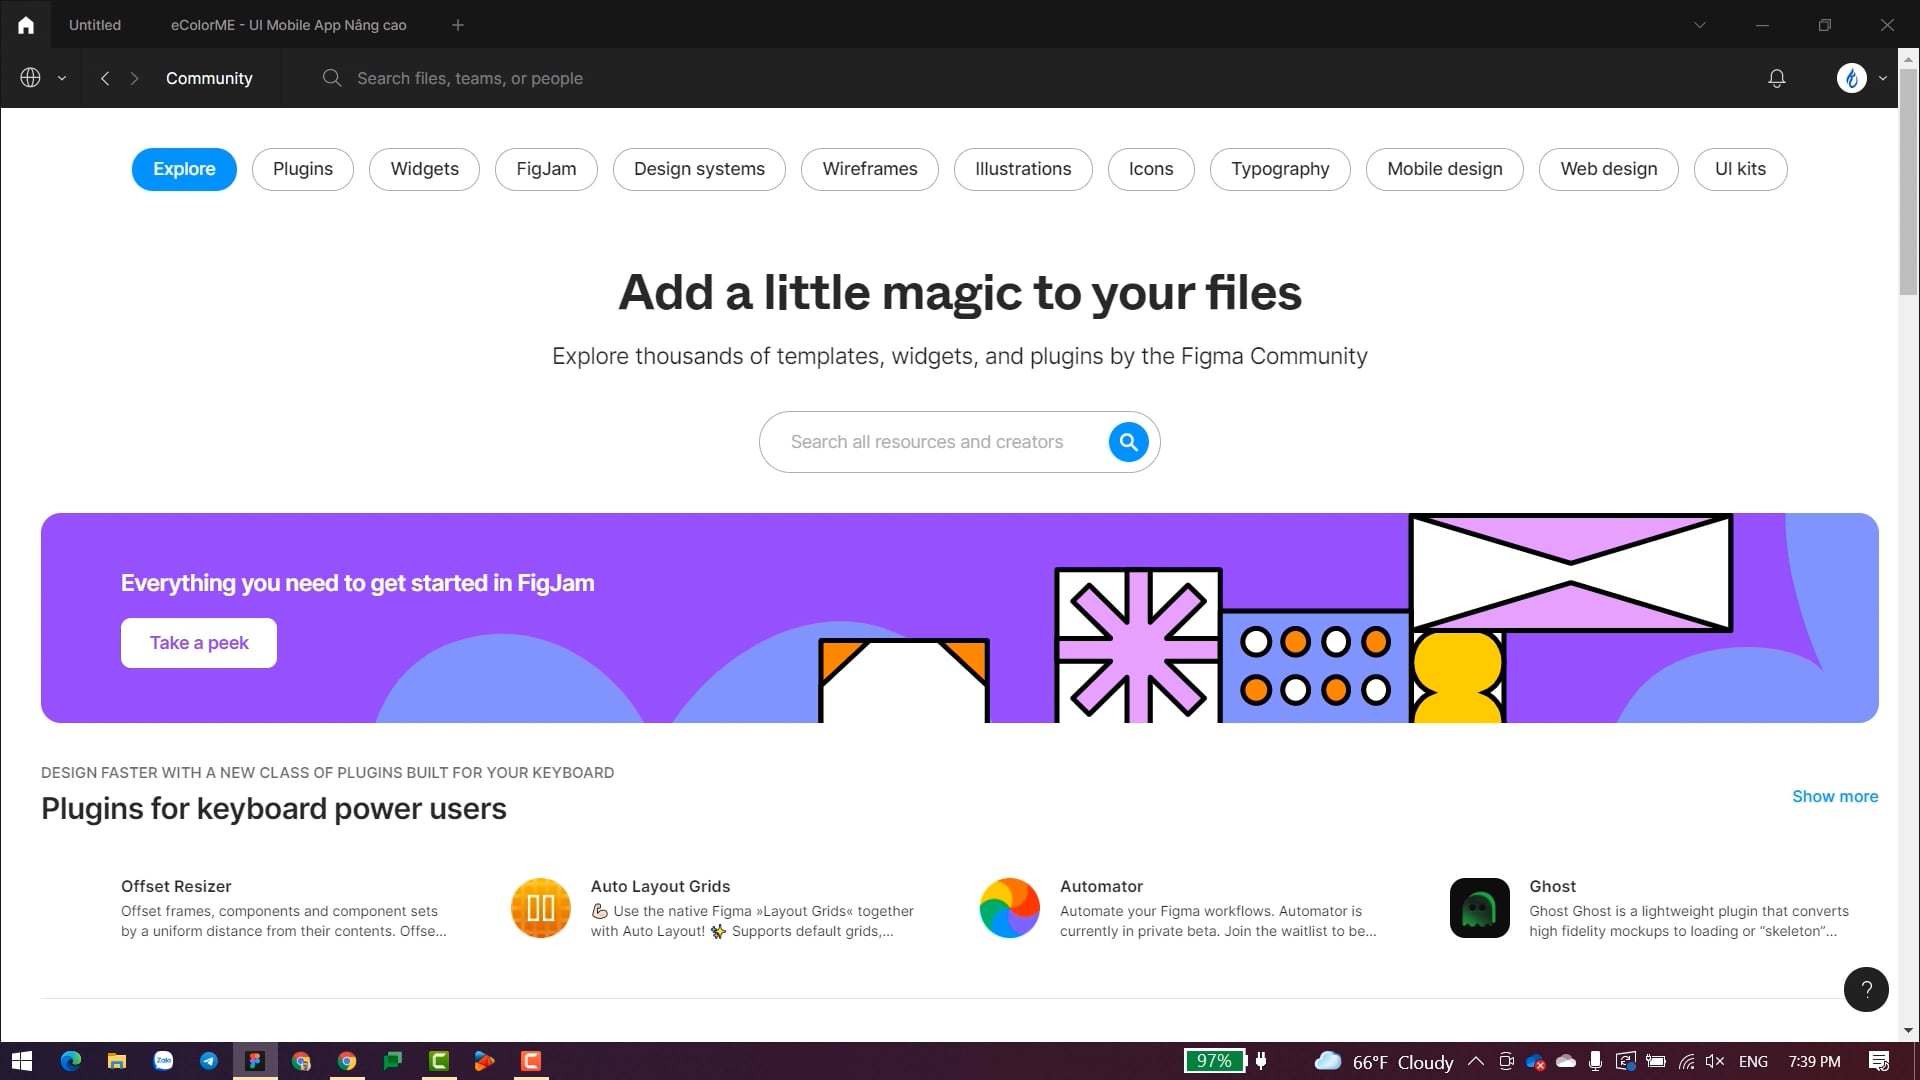Focus the Search files, teams, or people field
This screenshot has height=1080, width=1920.
(470, 78)
